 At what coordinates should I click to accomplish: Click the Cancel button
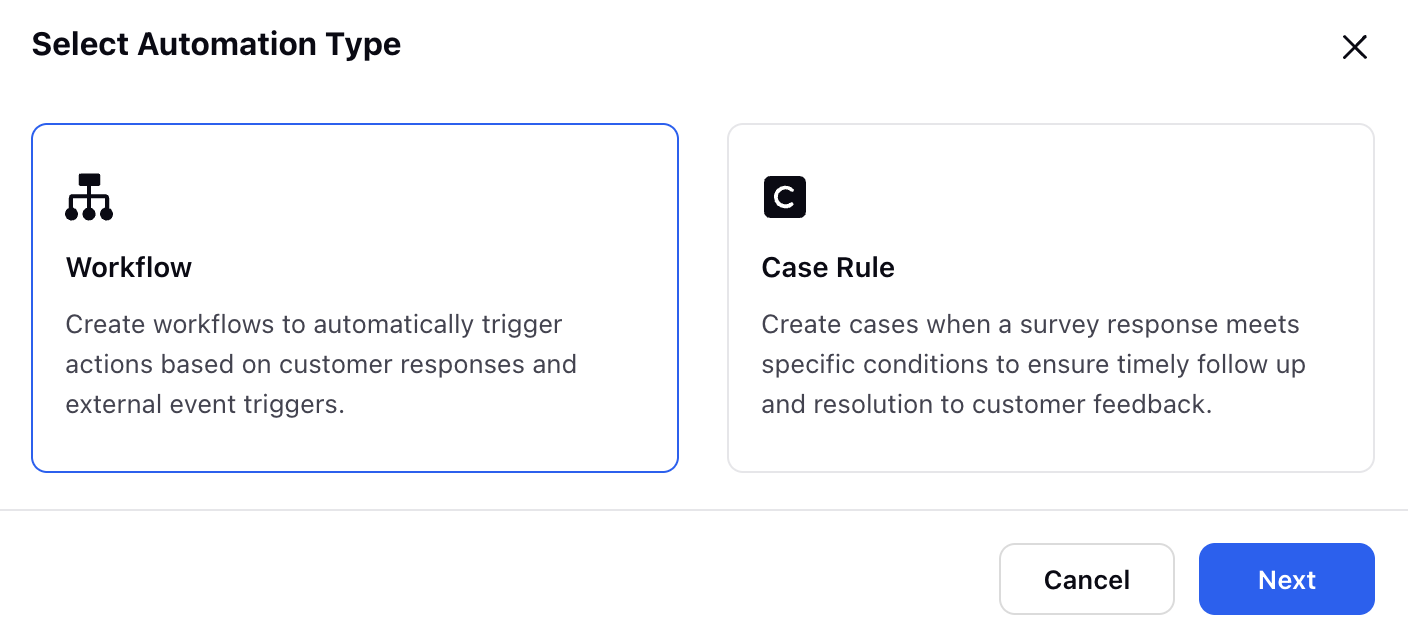[1087, 579]
